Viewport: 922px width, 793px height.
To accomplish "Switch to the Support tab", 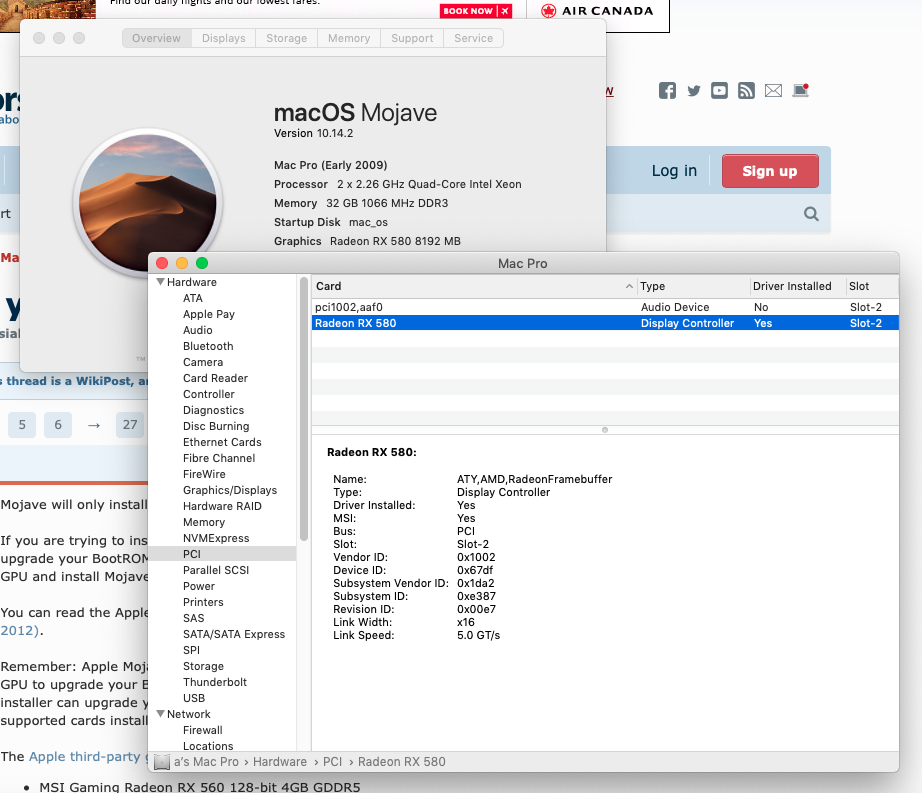I will [x=412, y=38].
